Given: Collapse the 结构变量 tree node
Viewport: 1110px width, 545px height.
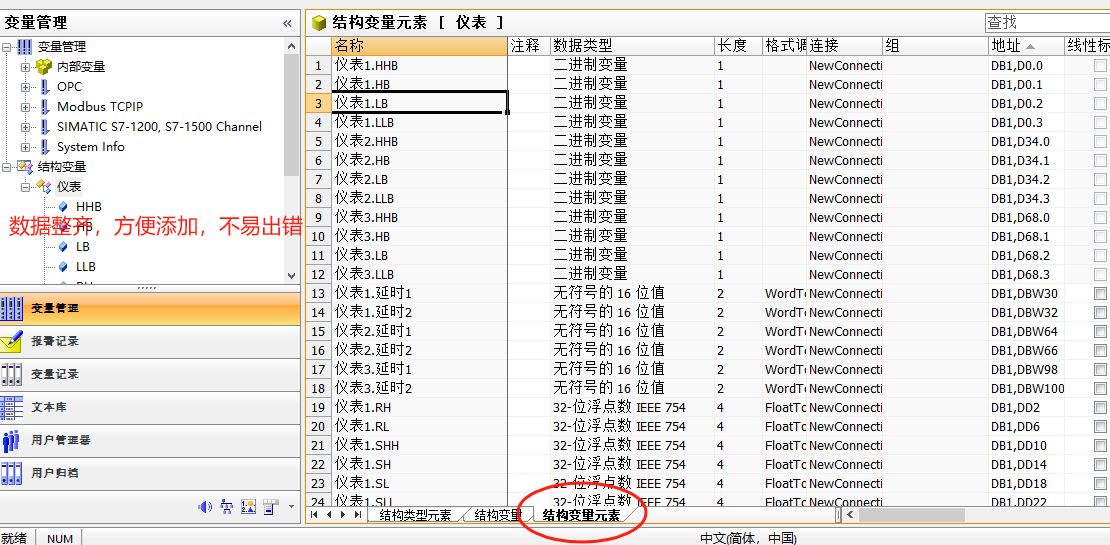Looking at the screenshot, I should pos(8,167).
